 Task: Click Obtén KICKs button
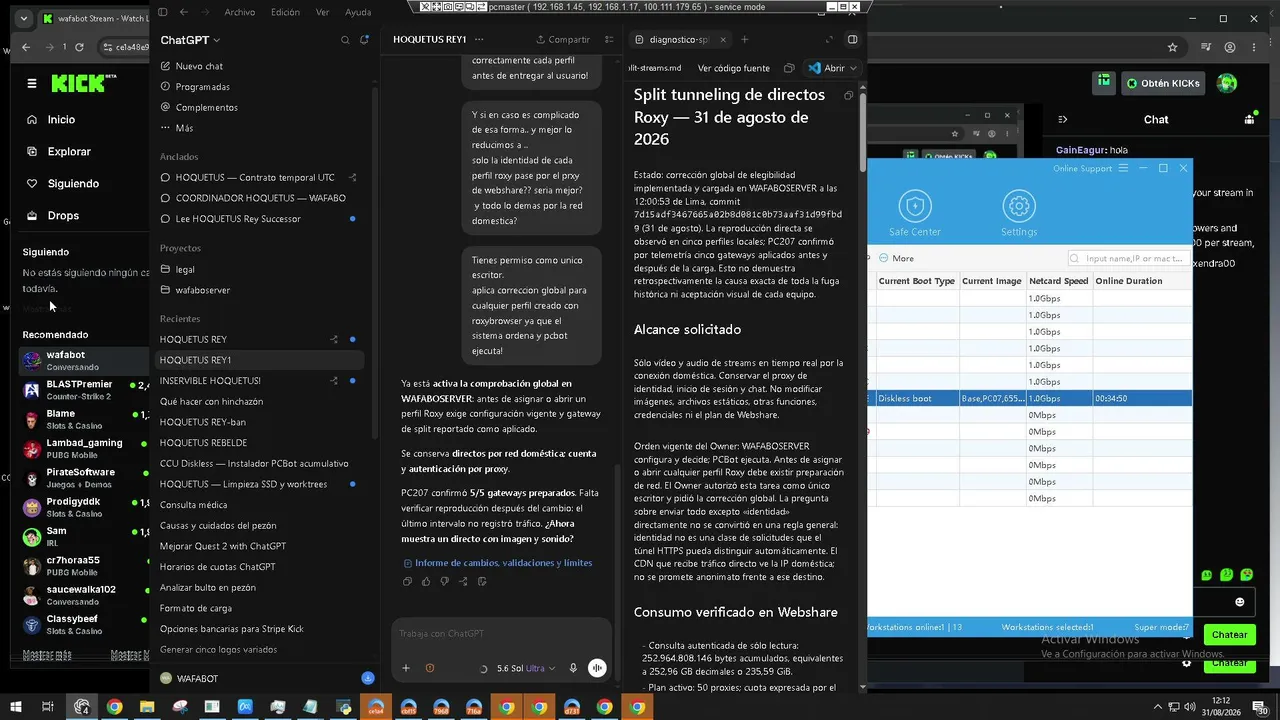coord(1164,83)
